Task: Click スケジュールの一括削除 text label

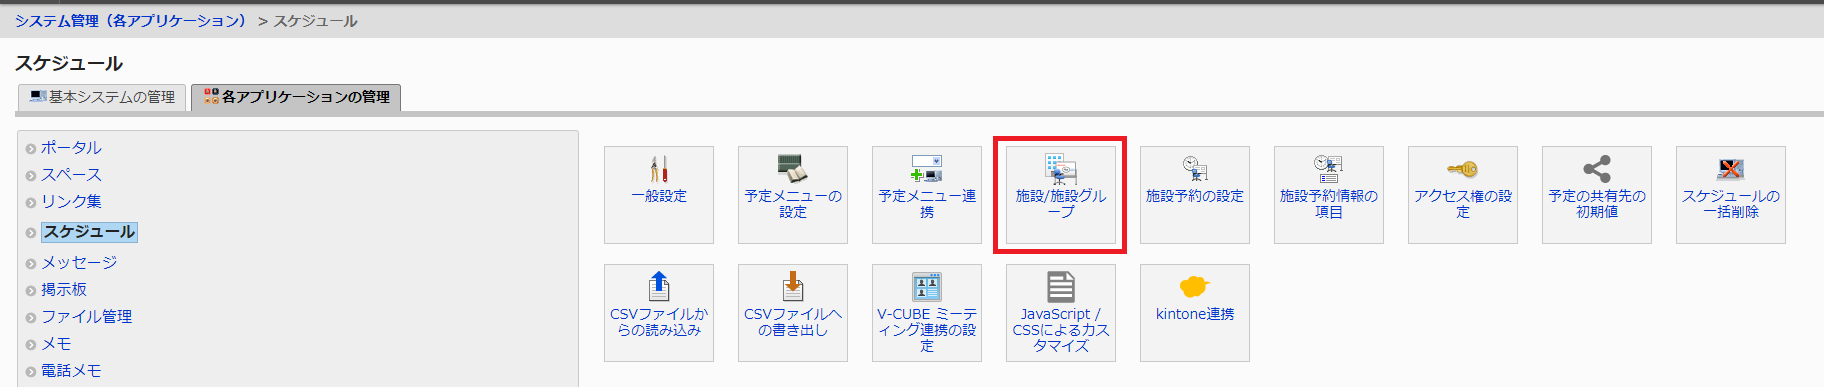Action: tap(1731, 204)
